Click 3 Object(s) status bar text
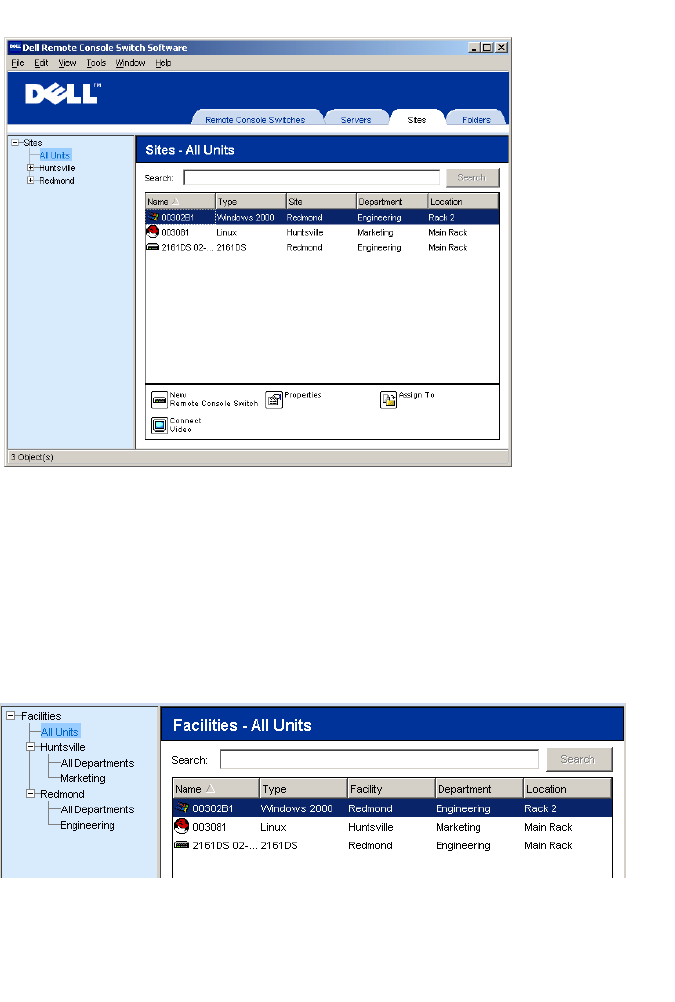This screenshot has width=675, height=1002. coord(32,457)
